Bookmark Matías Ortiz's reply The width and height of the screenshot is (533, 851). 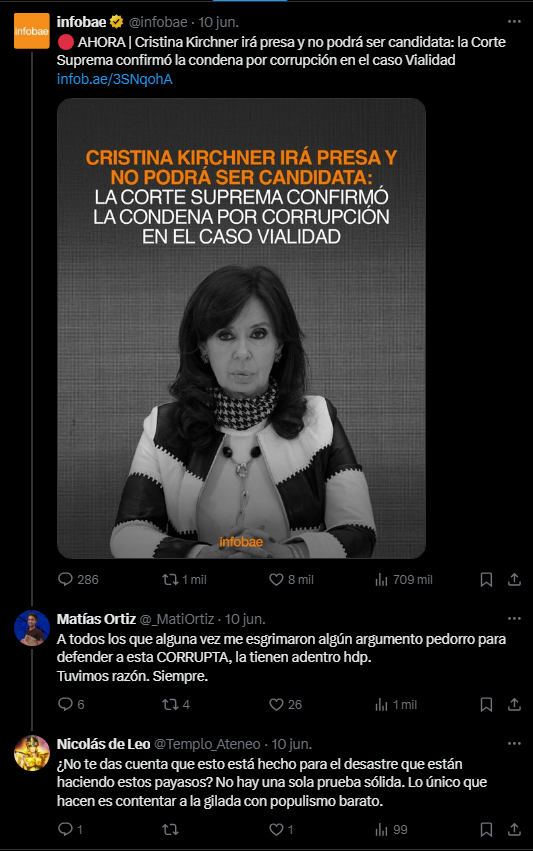tap(486, 704)
